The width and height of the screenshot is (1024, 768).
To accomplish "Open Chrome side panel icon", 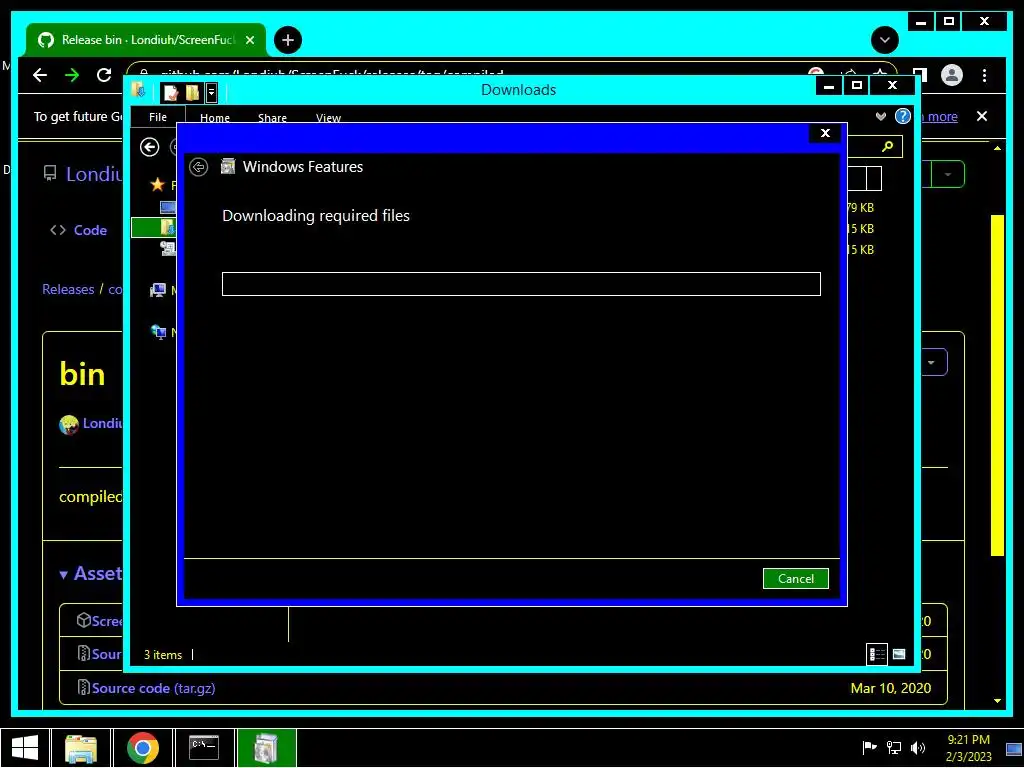I will click(x=920, y=75).
